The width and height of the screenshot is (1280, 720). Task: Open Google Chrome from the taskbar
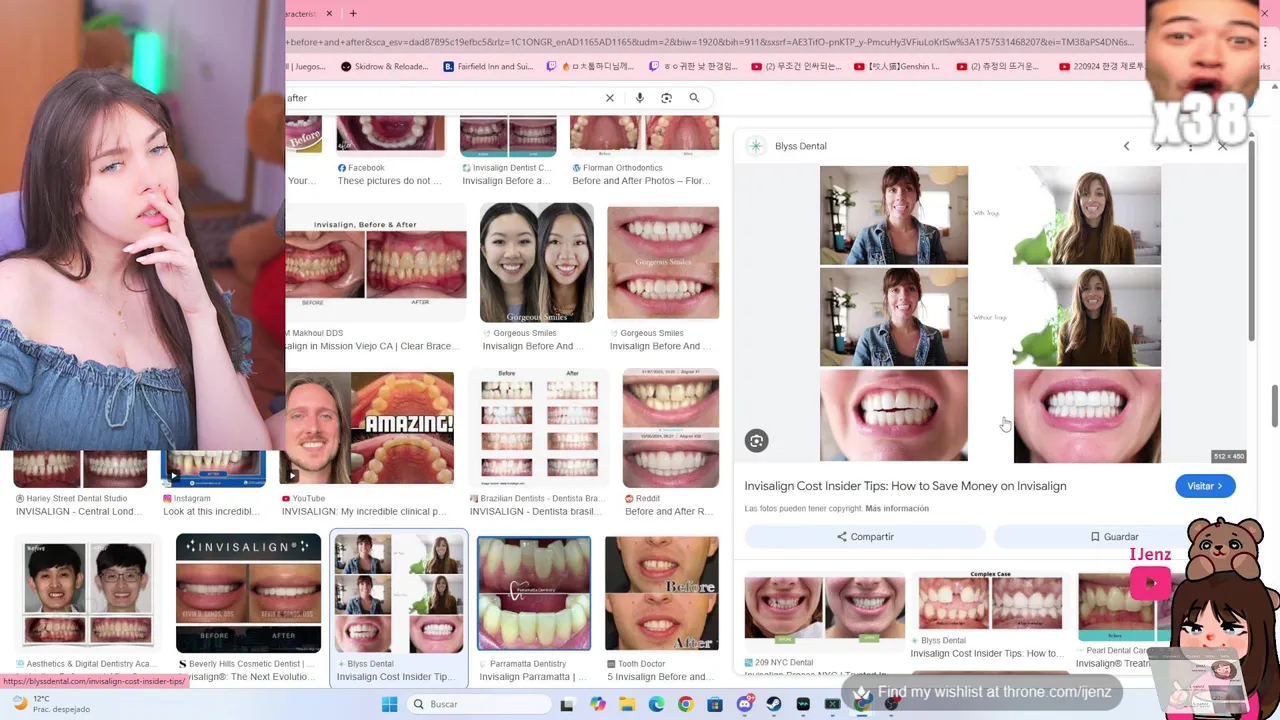tap(685, 704)
